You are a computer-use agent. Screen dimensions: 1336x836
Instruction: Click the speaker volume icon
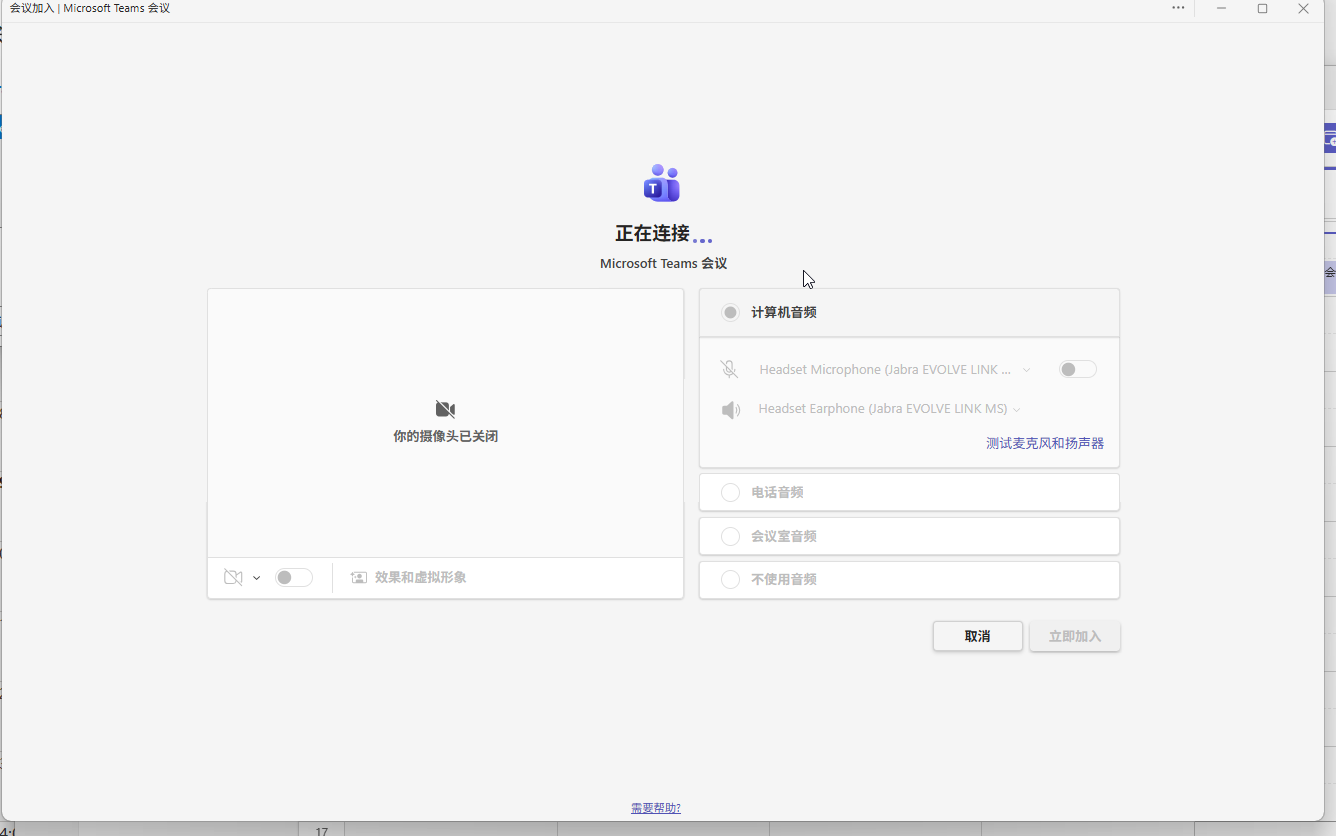click(x=731, y=410)
